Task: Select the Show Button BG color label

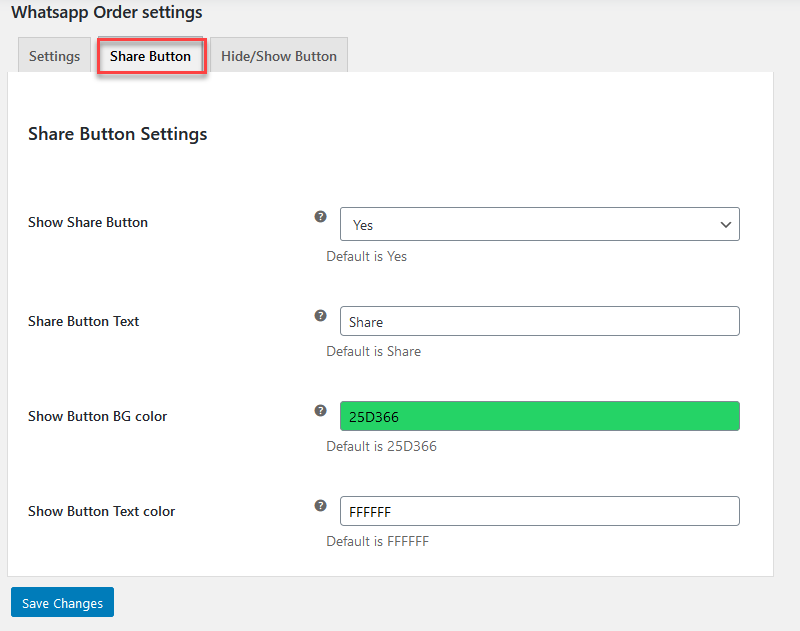Action: (x=97, y=416)
